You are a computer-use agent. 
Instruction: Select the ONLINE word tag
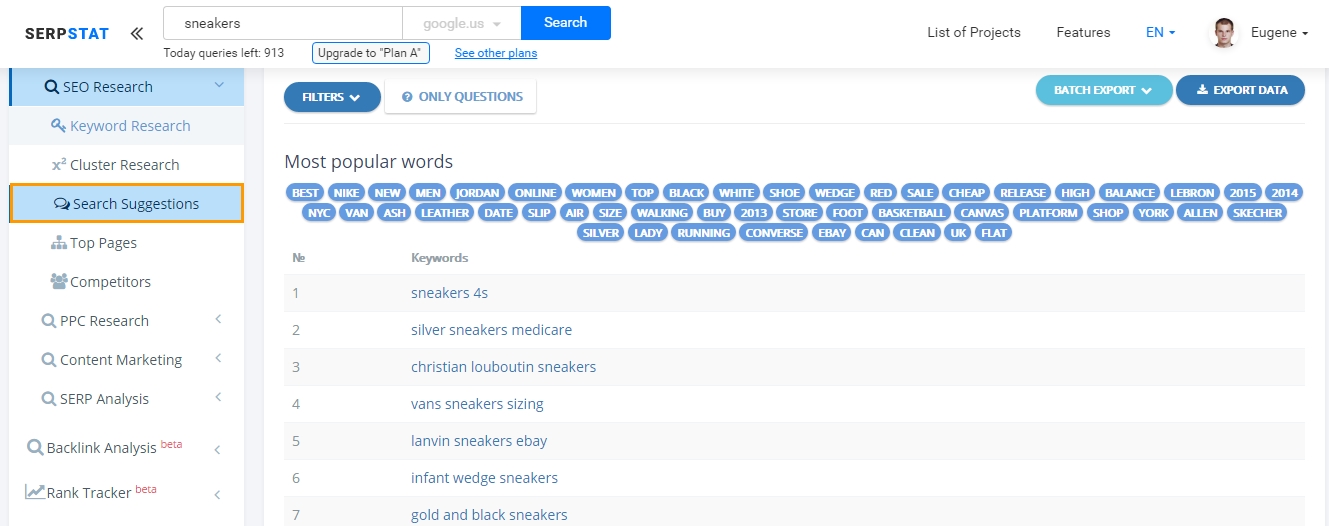tap(535, 193)
